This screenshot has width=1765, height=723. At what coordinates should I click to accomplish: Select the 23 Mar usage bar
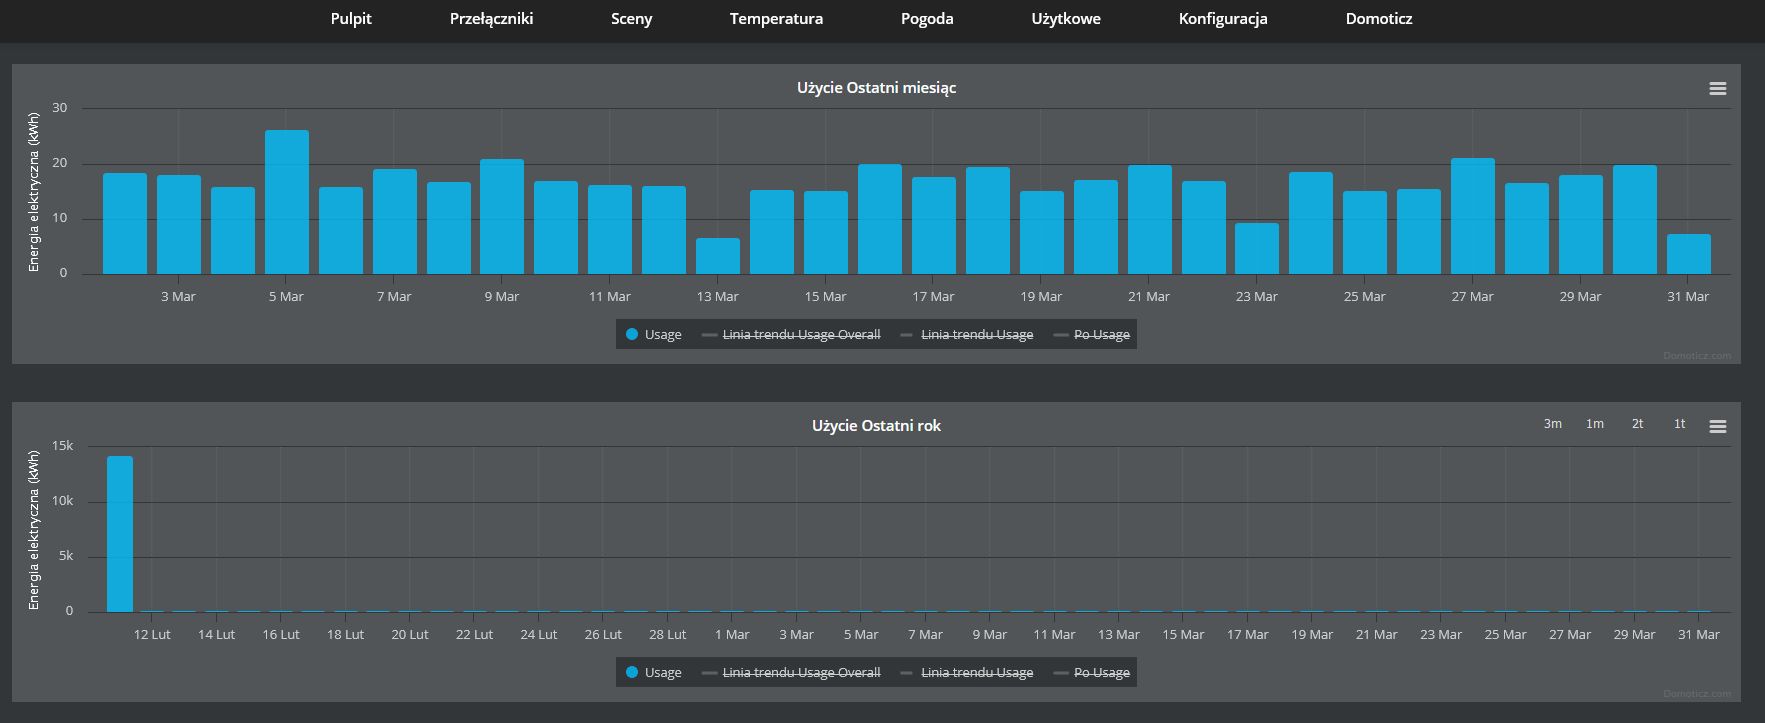tap(1257, 249)
